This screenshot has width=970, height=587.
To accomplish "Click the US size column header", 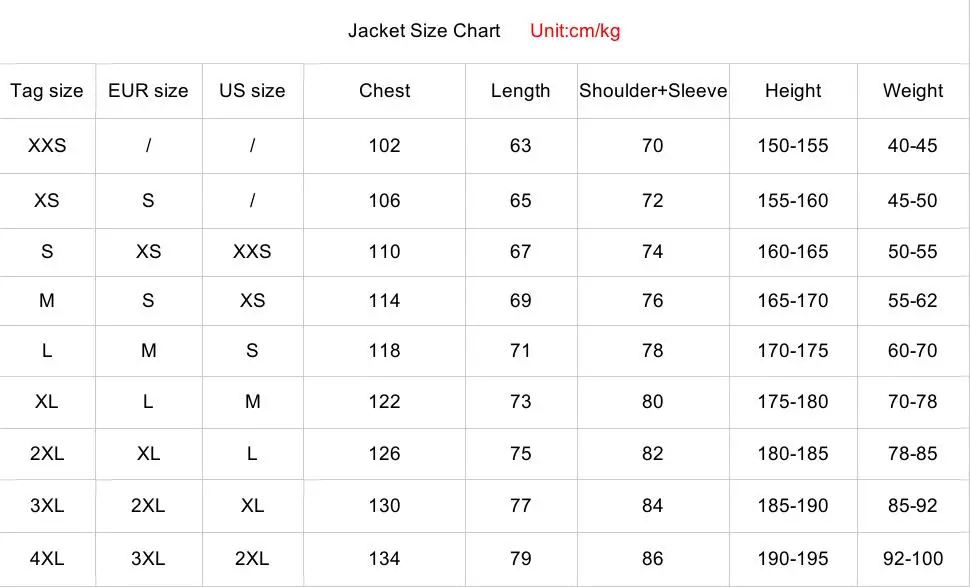I will tap(252, 91).
